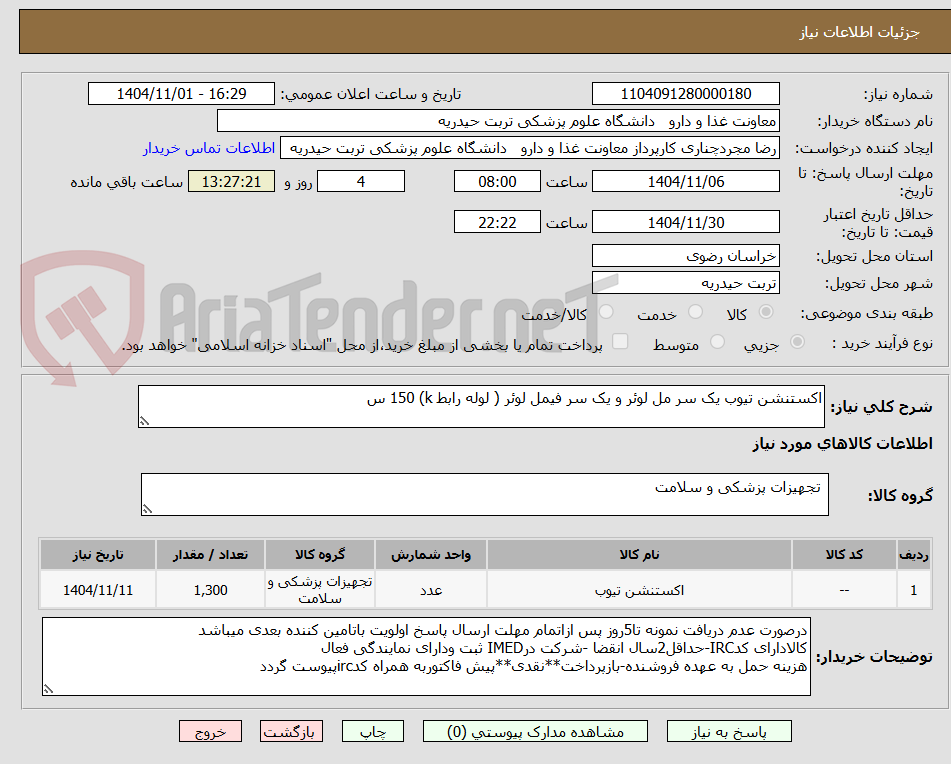Click the نوع فرآیند خرید label
Image resolution: width=951 pixels, height=764 pixels.
(x=882, y=343)
